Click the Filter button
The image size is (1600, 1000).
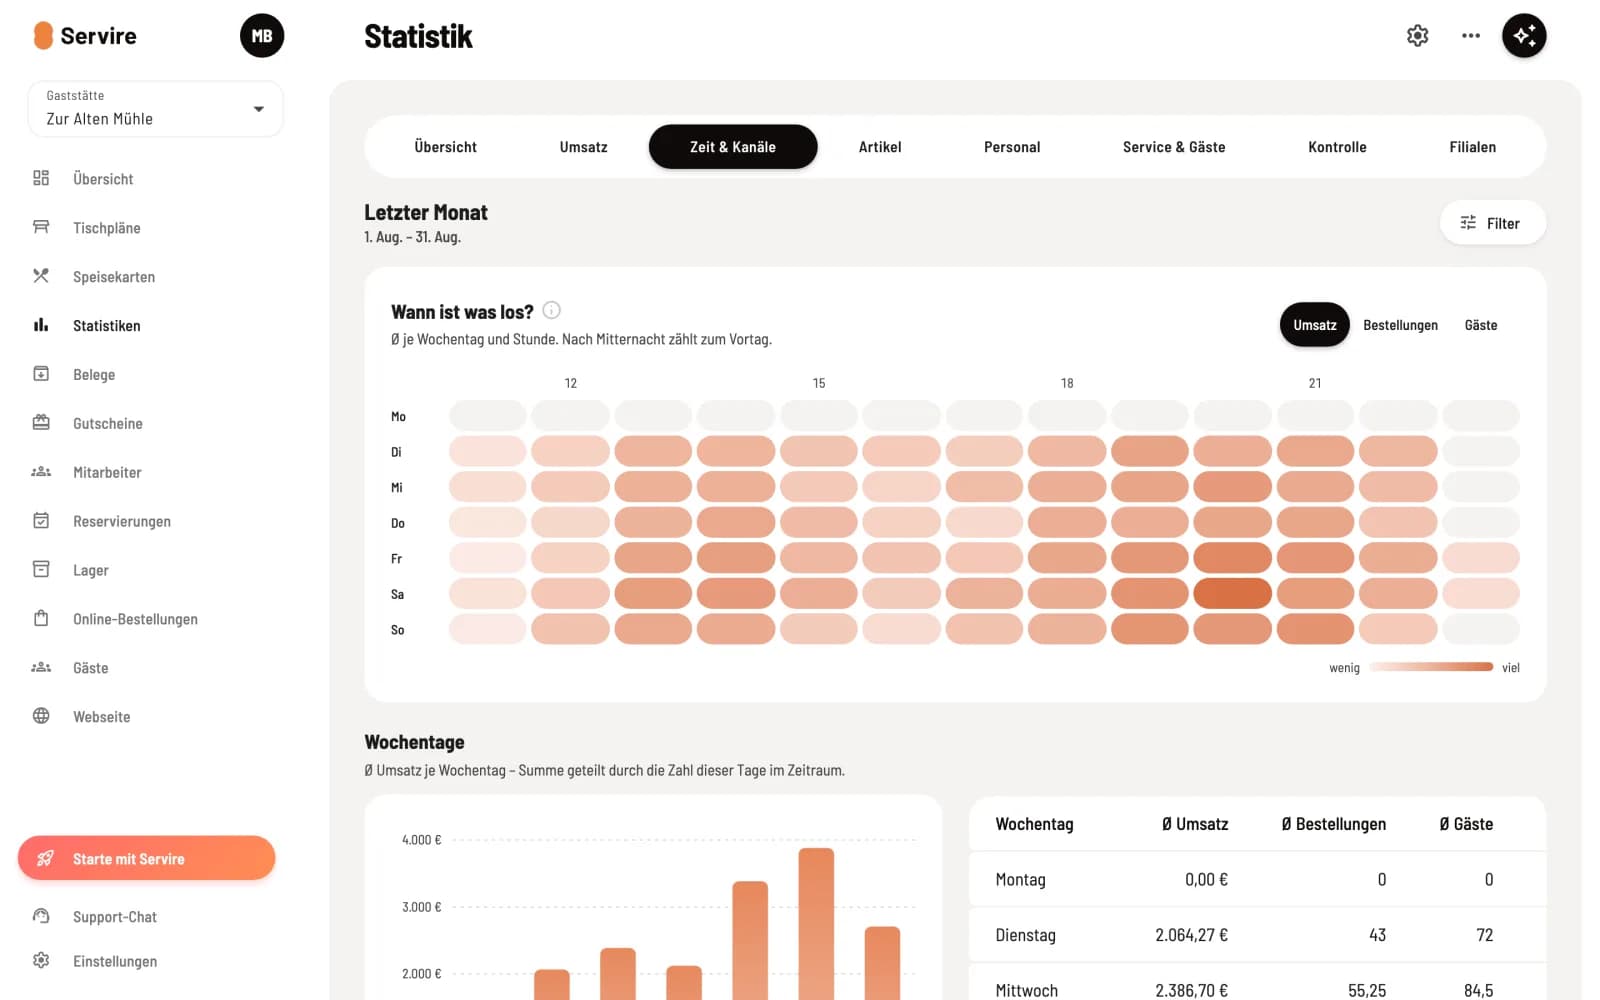tap(1492, 223)
